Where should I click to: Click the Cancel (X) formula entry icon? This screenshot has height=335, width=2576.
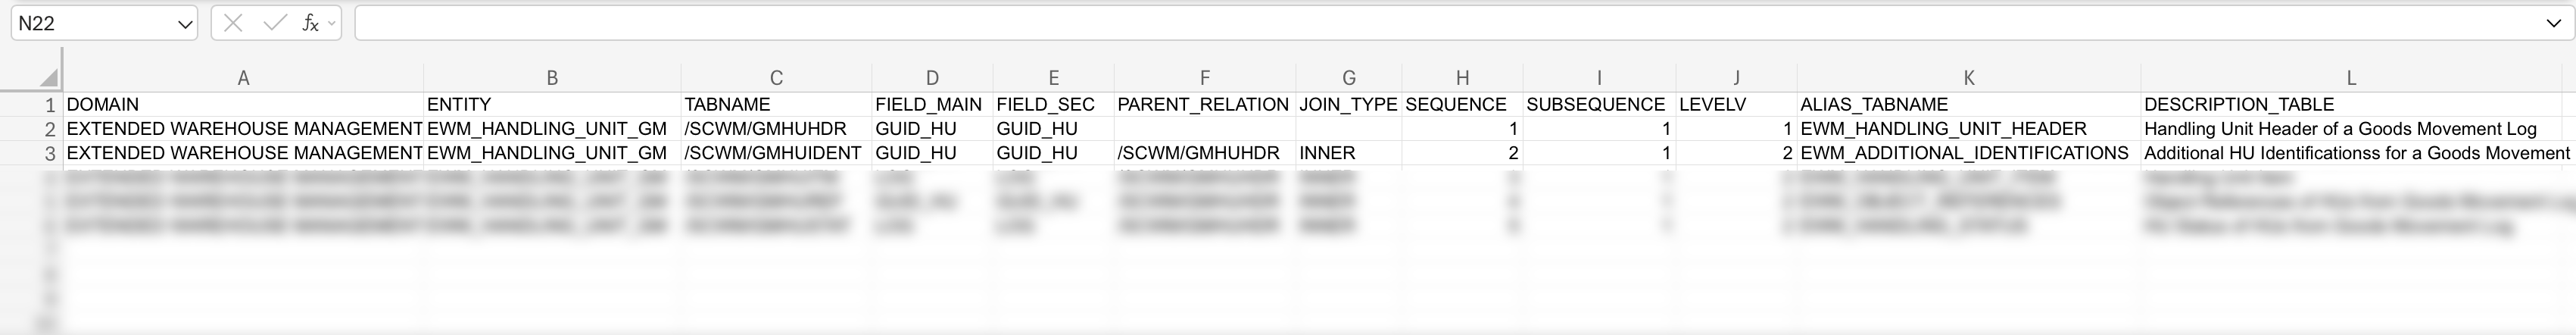[233, 23]
